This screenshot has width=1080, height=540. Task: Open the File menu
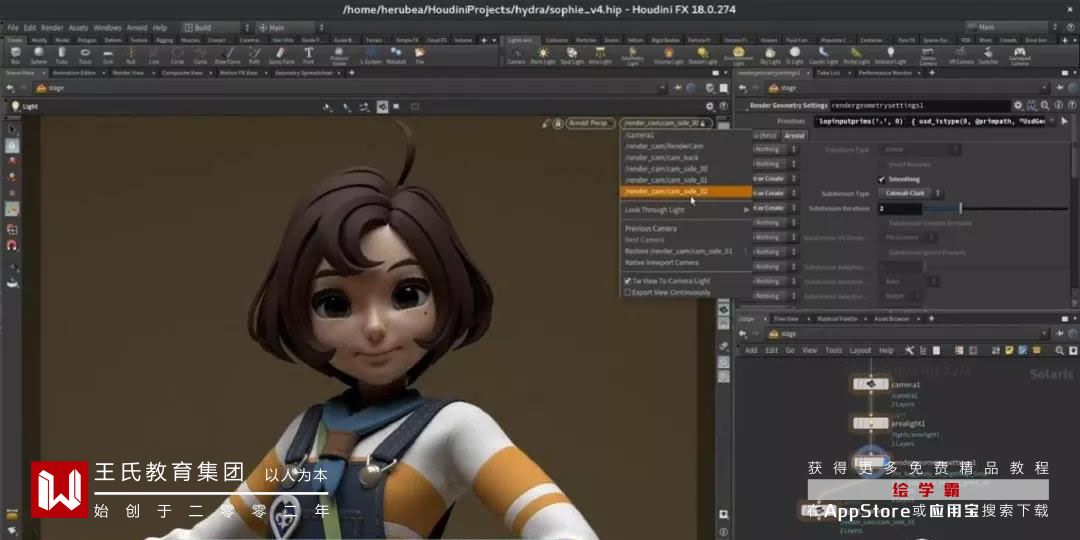(13, 28)
